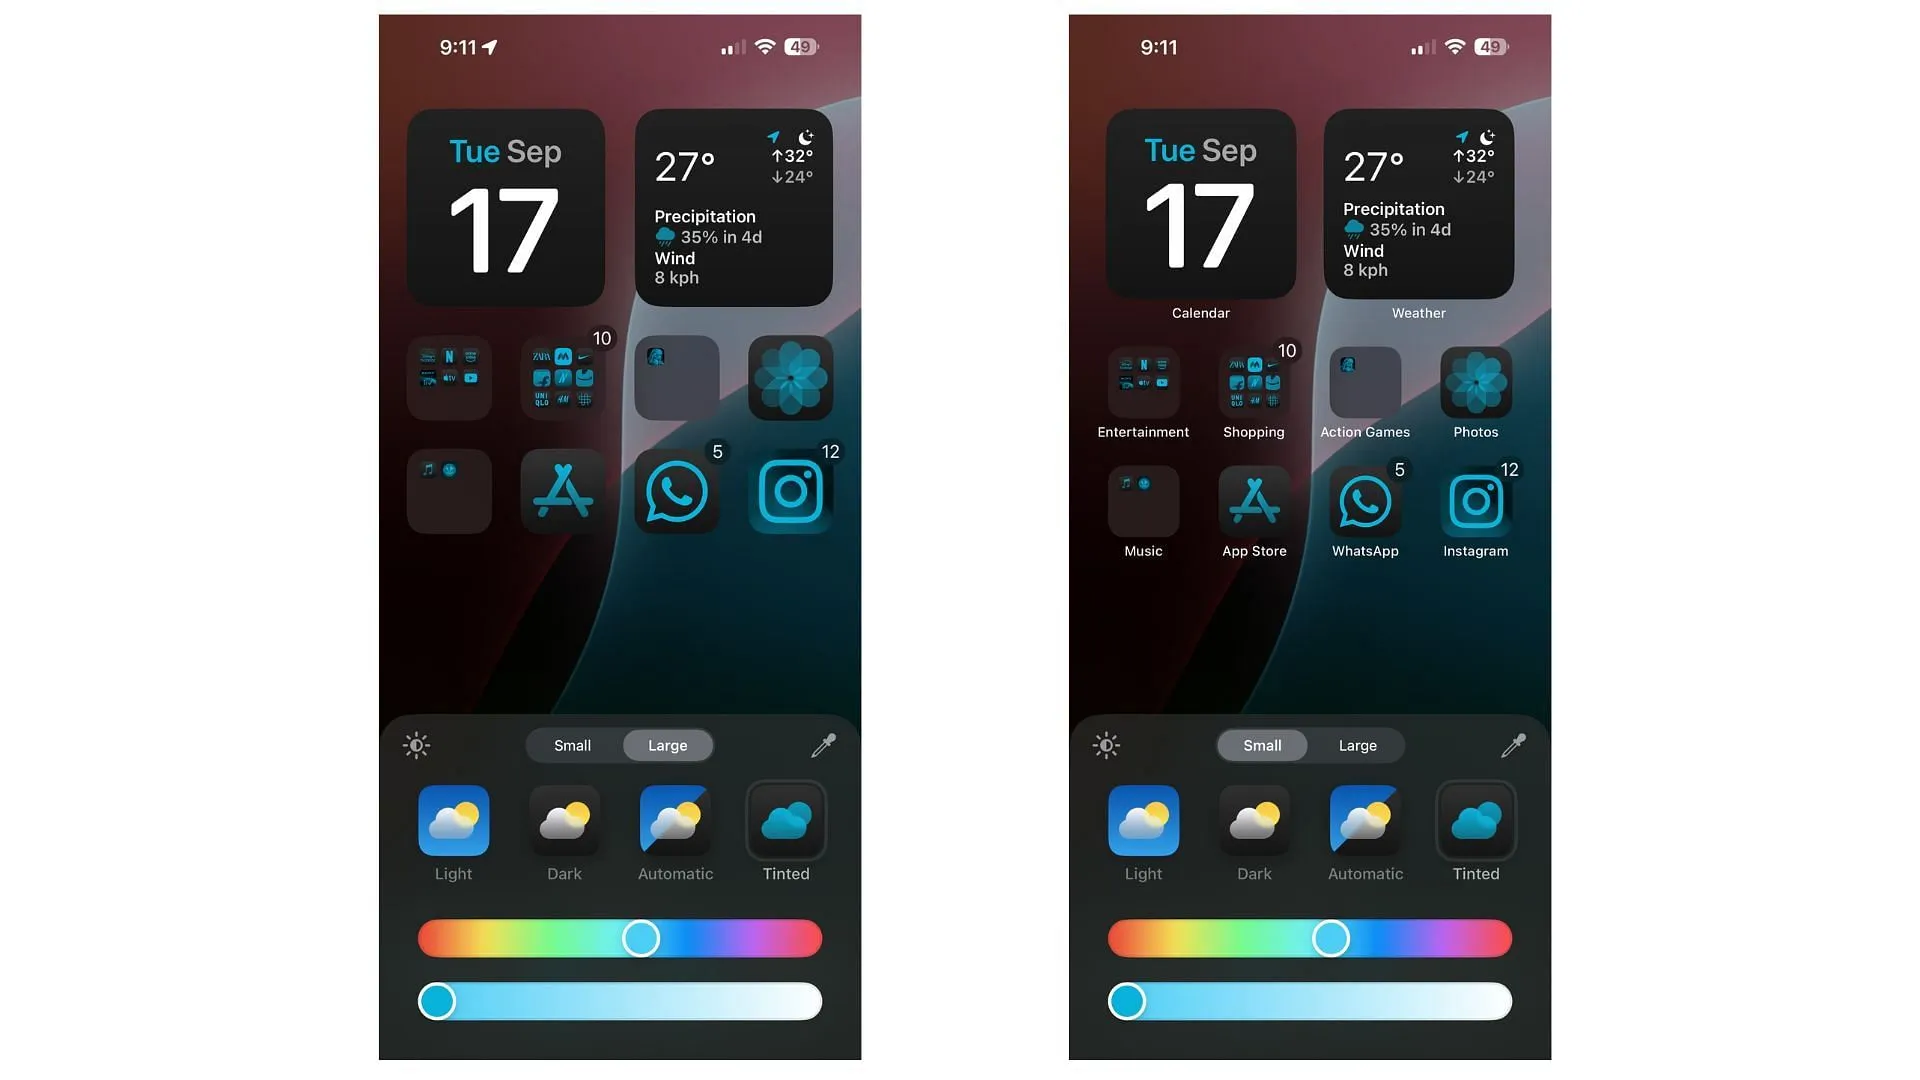
Task: Tap the eyedropper color picker icon
Action: [x=824, y=744]
